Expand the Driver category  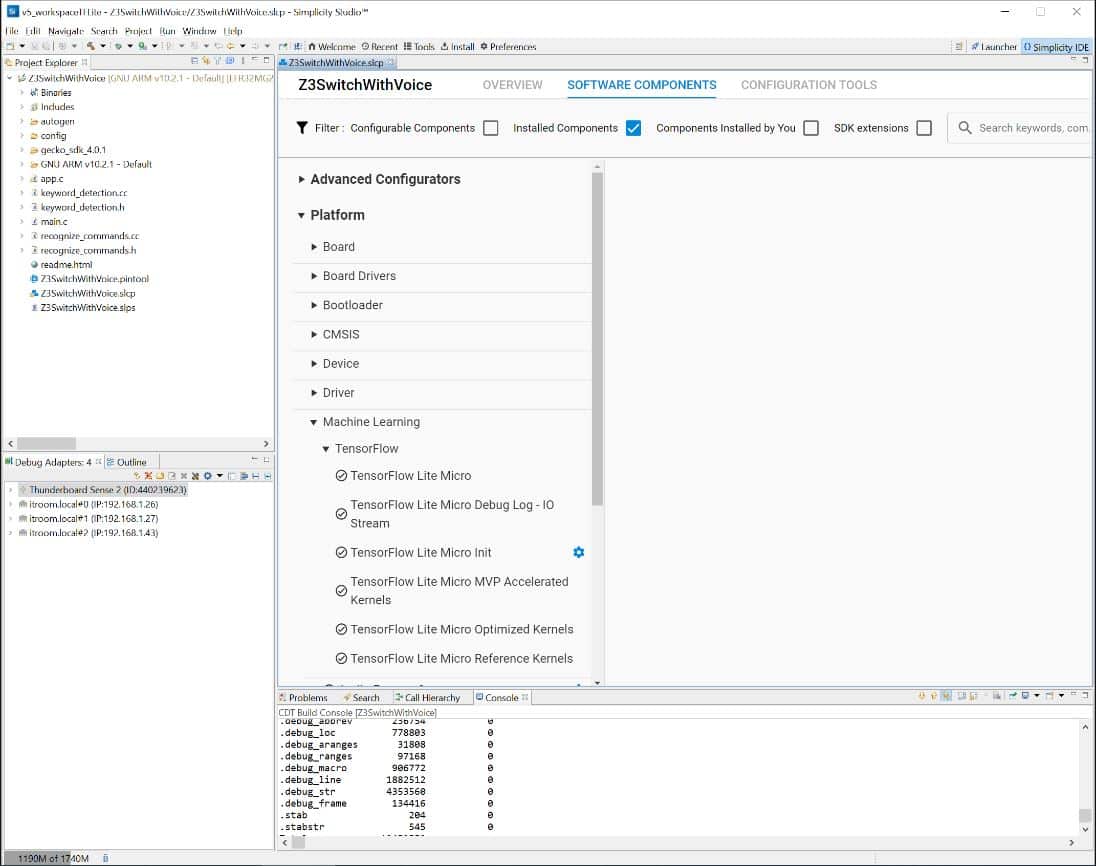tap(314, 393)
